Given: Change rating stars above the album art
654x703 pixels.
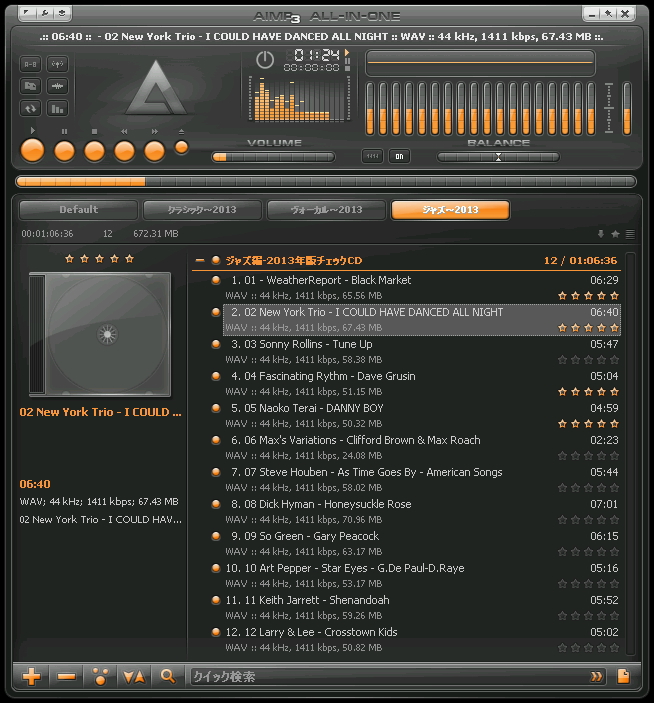Looking at the screenshot, I should pyautogui.click(x=100, y=259).
